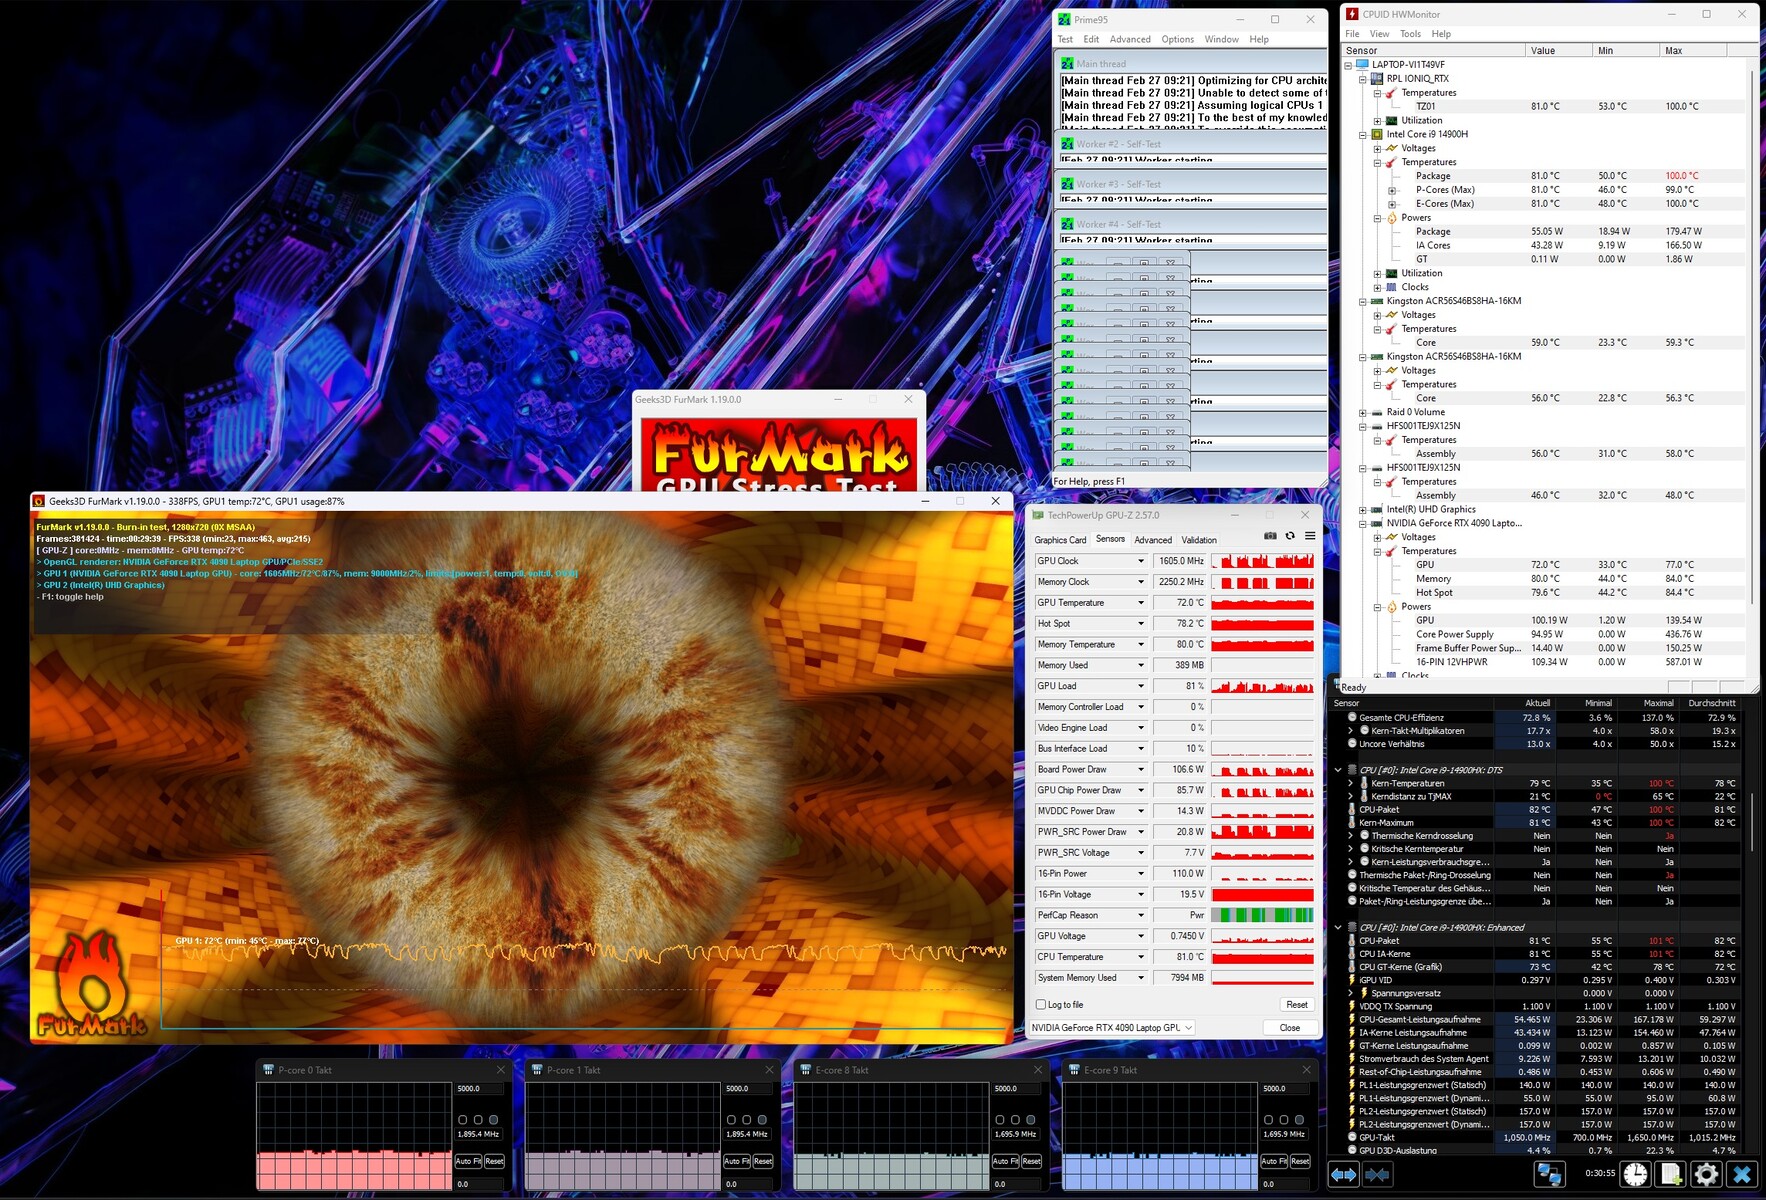Click HWiNFO log file icon with plus

(x=1671, y=1175)
